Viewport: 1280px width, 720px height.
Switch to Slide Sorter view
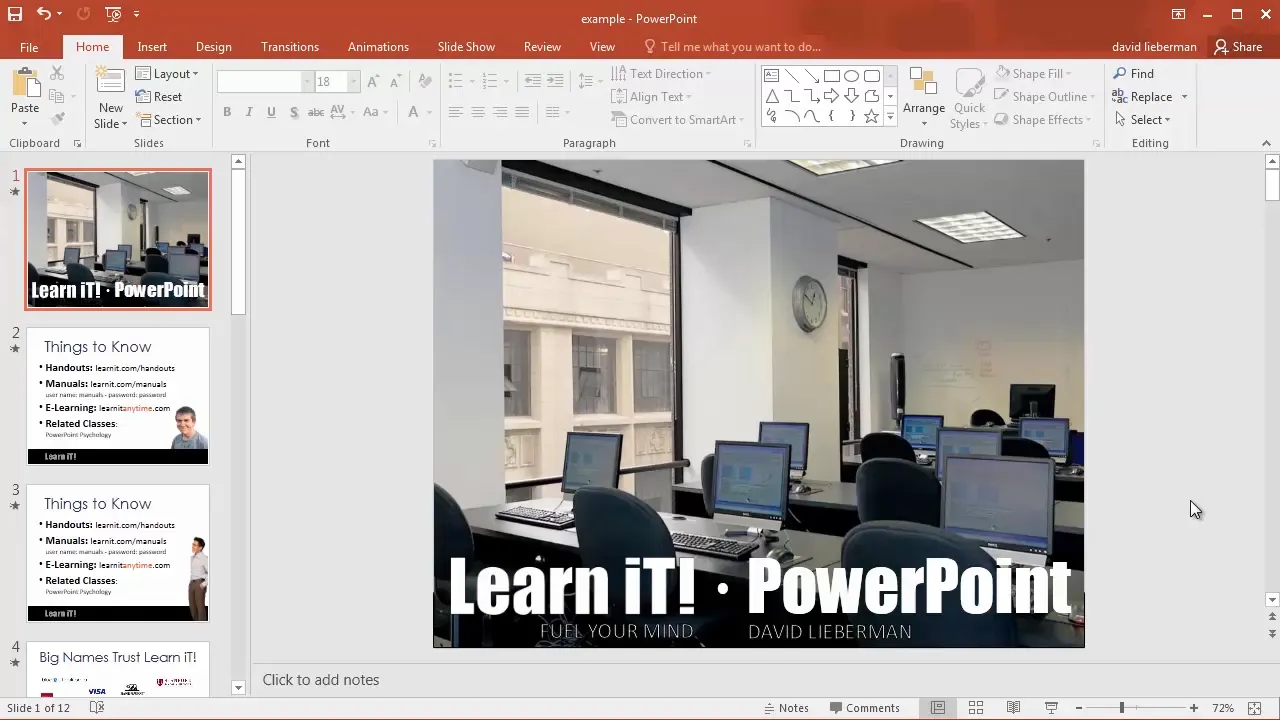(x=976, y=708)
